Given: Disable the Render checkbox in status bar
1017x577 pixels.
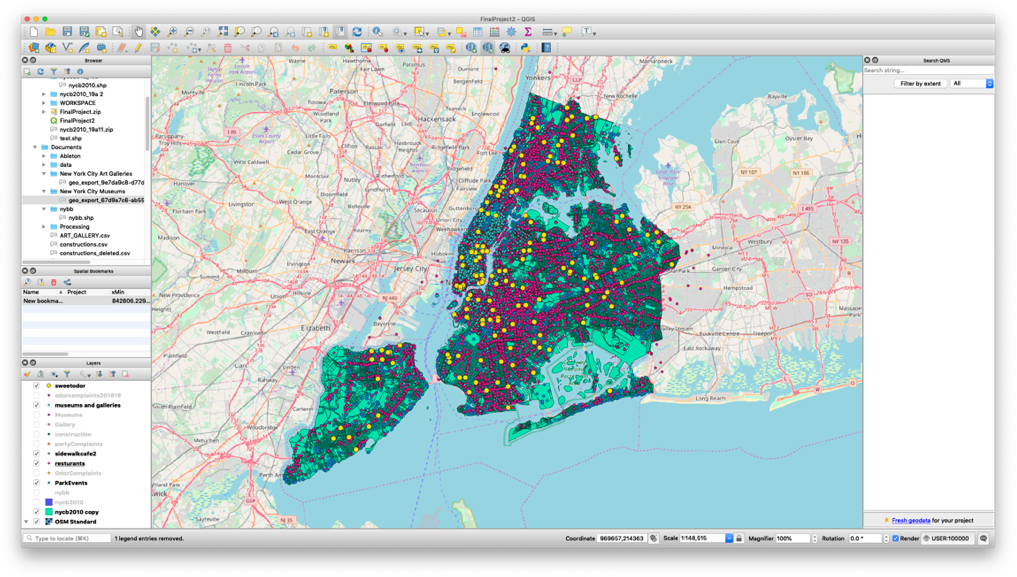Looking at the screenshot, I should (896, 538).
